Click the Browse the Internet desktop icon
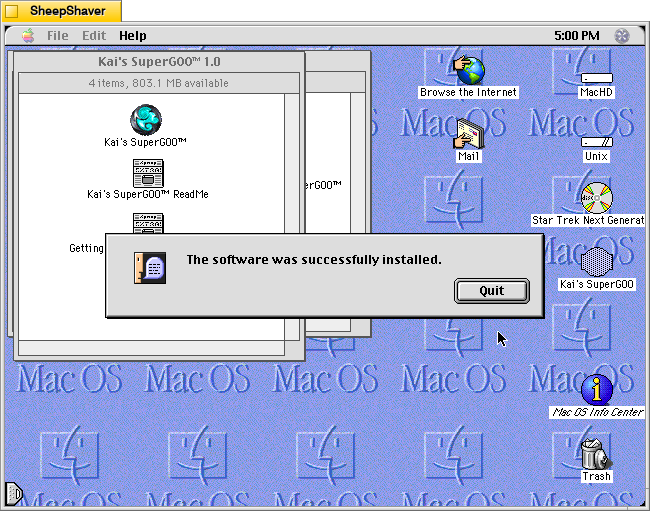The image size is (650, 511). [468, 70]
